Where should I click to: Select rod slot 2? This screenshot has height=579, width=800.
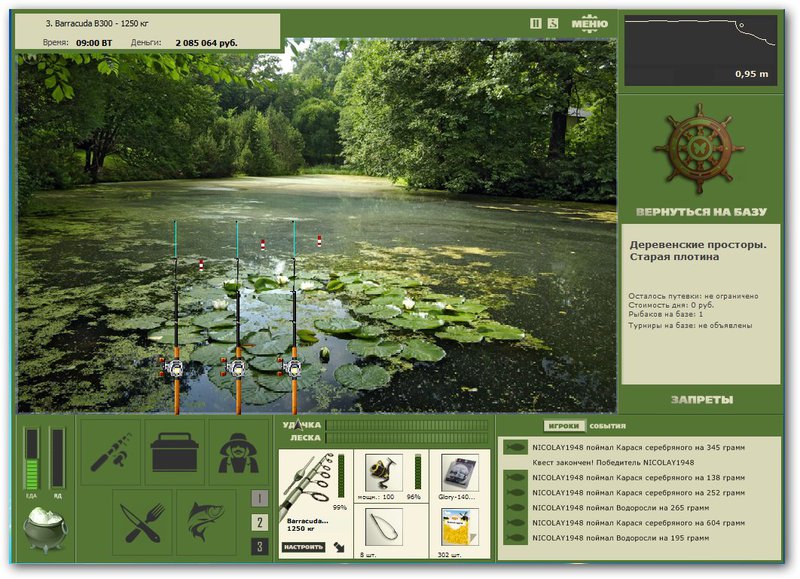(260, 522)
